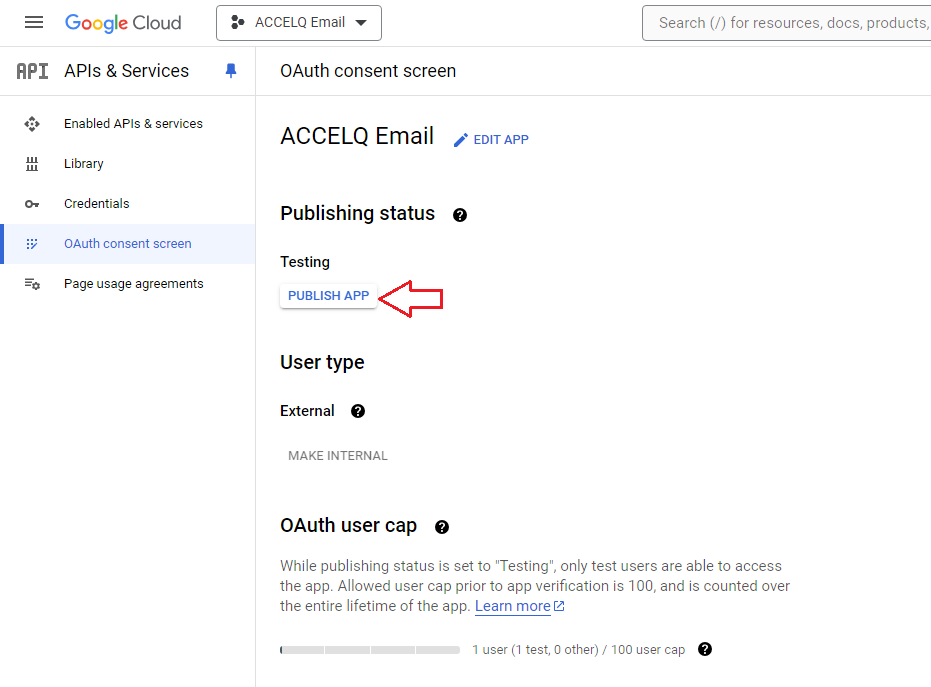Click the PUBLISH APP button

click(328, 296)
